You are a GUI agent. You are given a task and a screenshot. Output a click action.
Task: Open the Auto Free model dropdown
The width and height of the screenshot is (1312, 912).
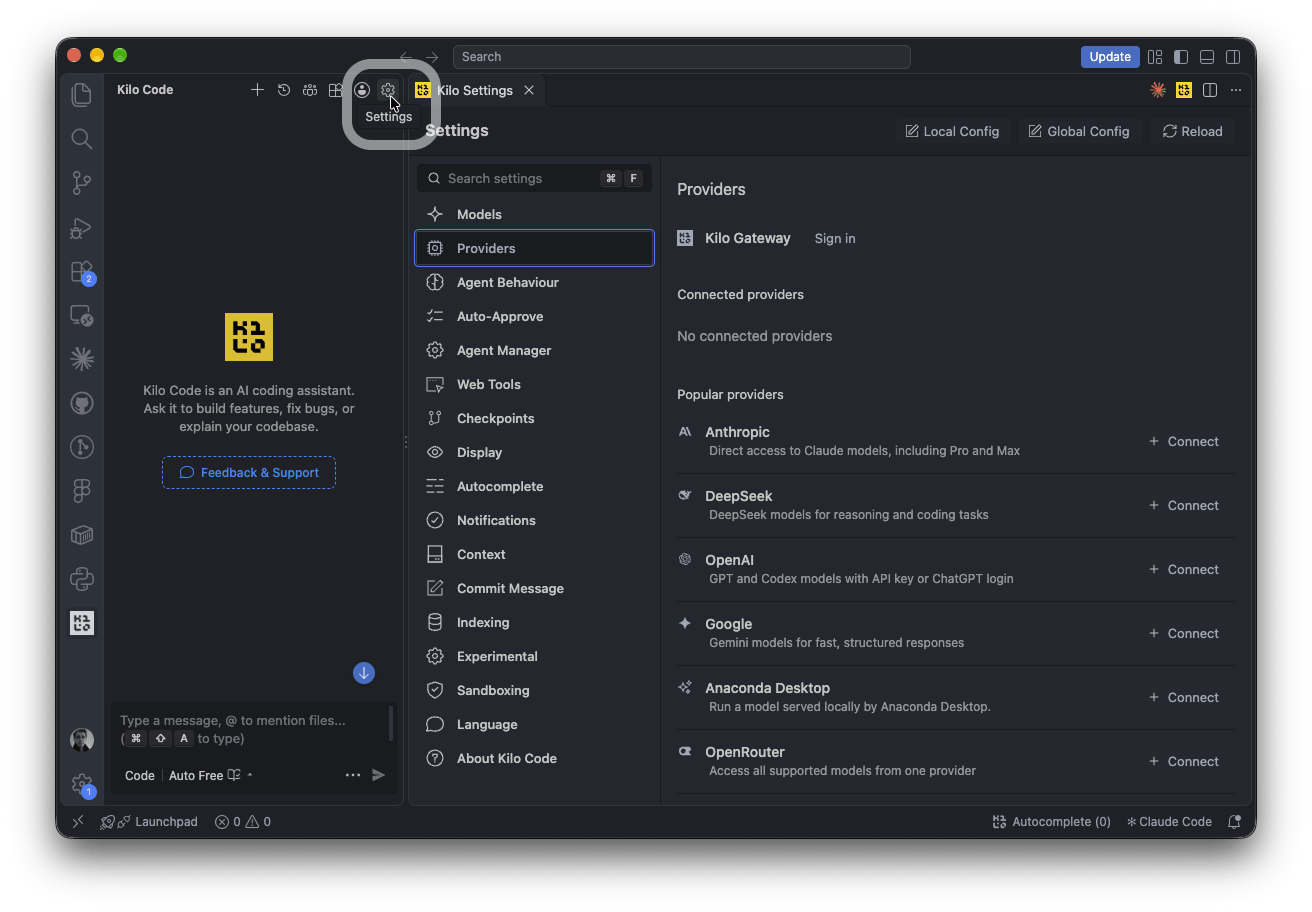coord(211,775)
